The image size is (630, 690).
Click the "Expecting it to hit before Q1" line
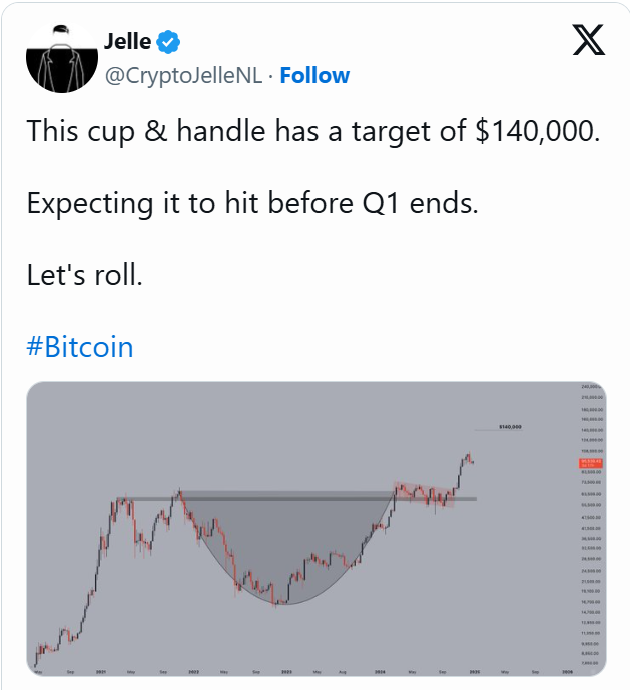coord(253,203)
